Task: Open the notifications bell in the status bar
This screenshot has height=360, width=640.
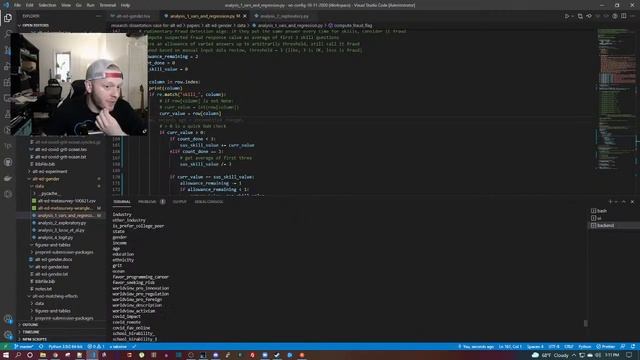Action: 632,347
